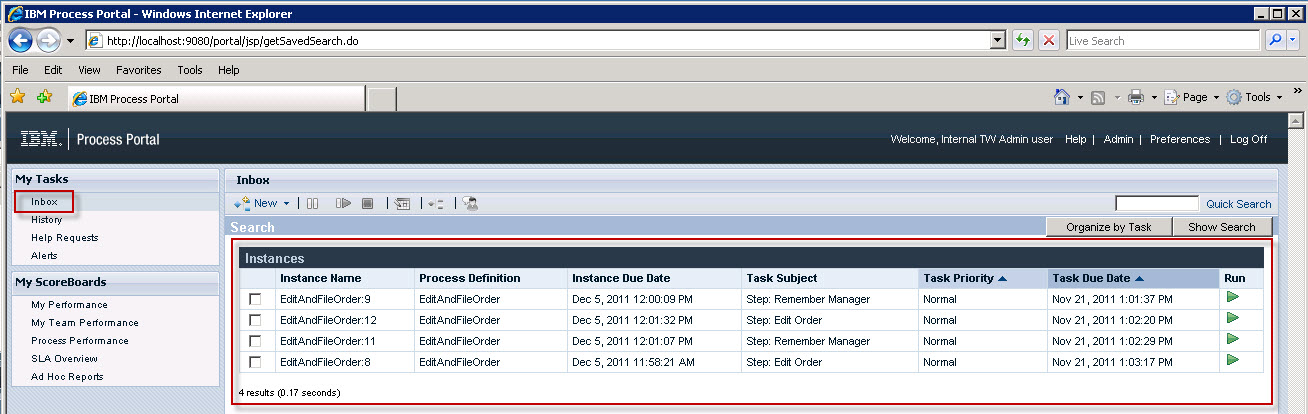
Task: Click the Print icon
Action: (x=1136, y=97)
